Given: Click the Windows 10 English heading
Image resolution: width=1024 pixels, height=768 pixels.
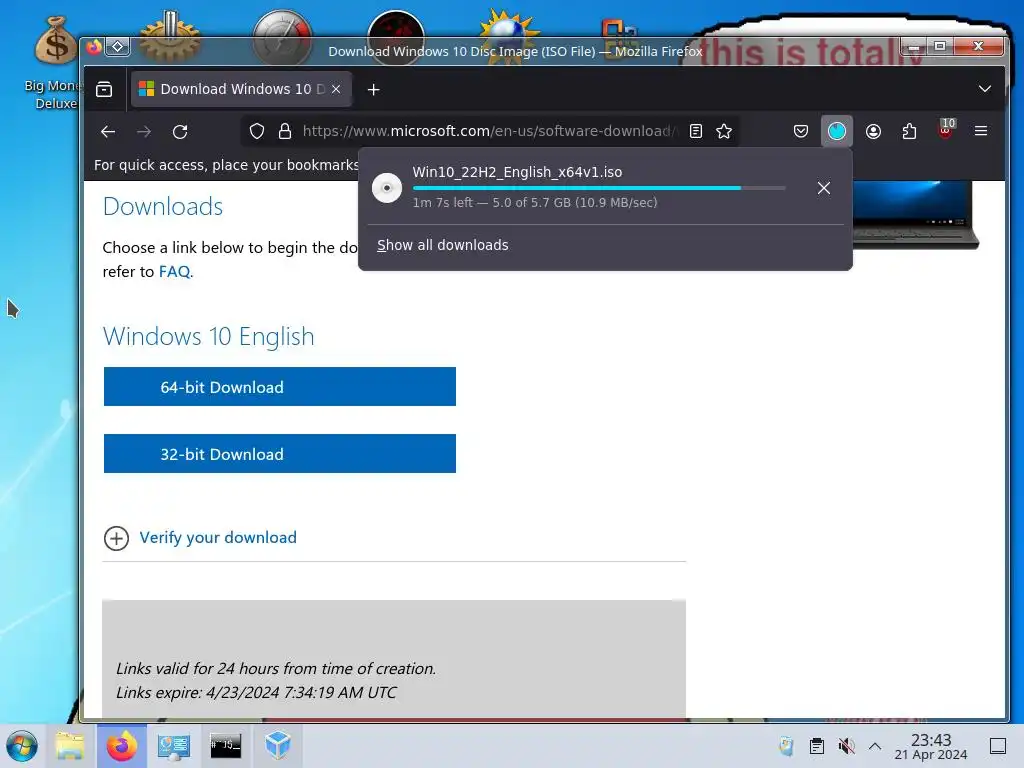Looking at the screenshot, I should click(208, 336).
